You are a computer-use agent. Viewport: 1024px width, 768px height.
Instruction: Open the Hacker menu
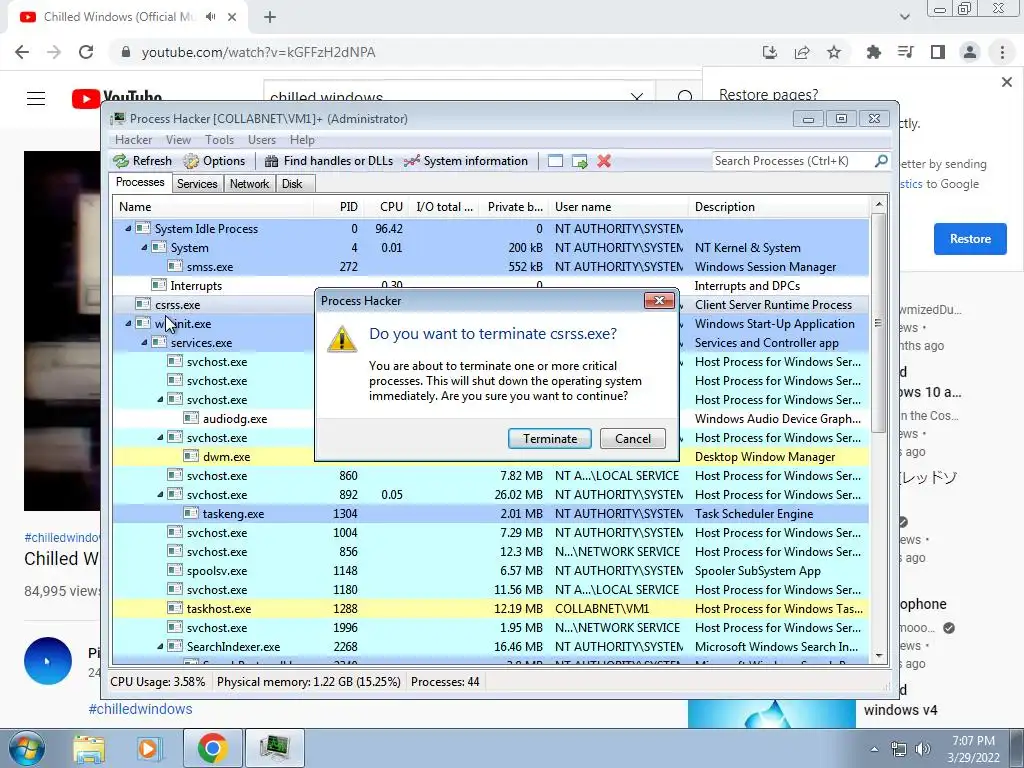coord(133,140)
